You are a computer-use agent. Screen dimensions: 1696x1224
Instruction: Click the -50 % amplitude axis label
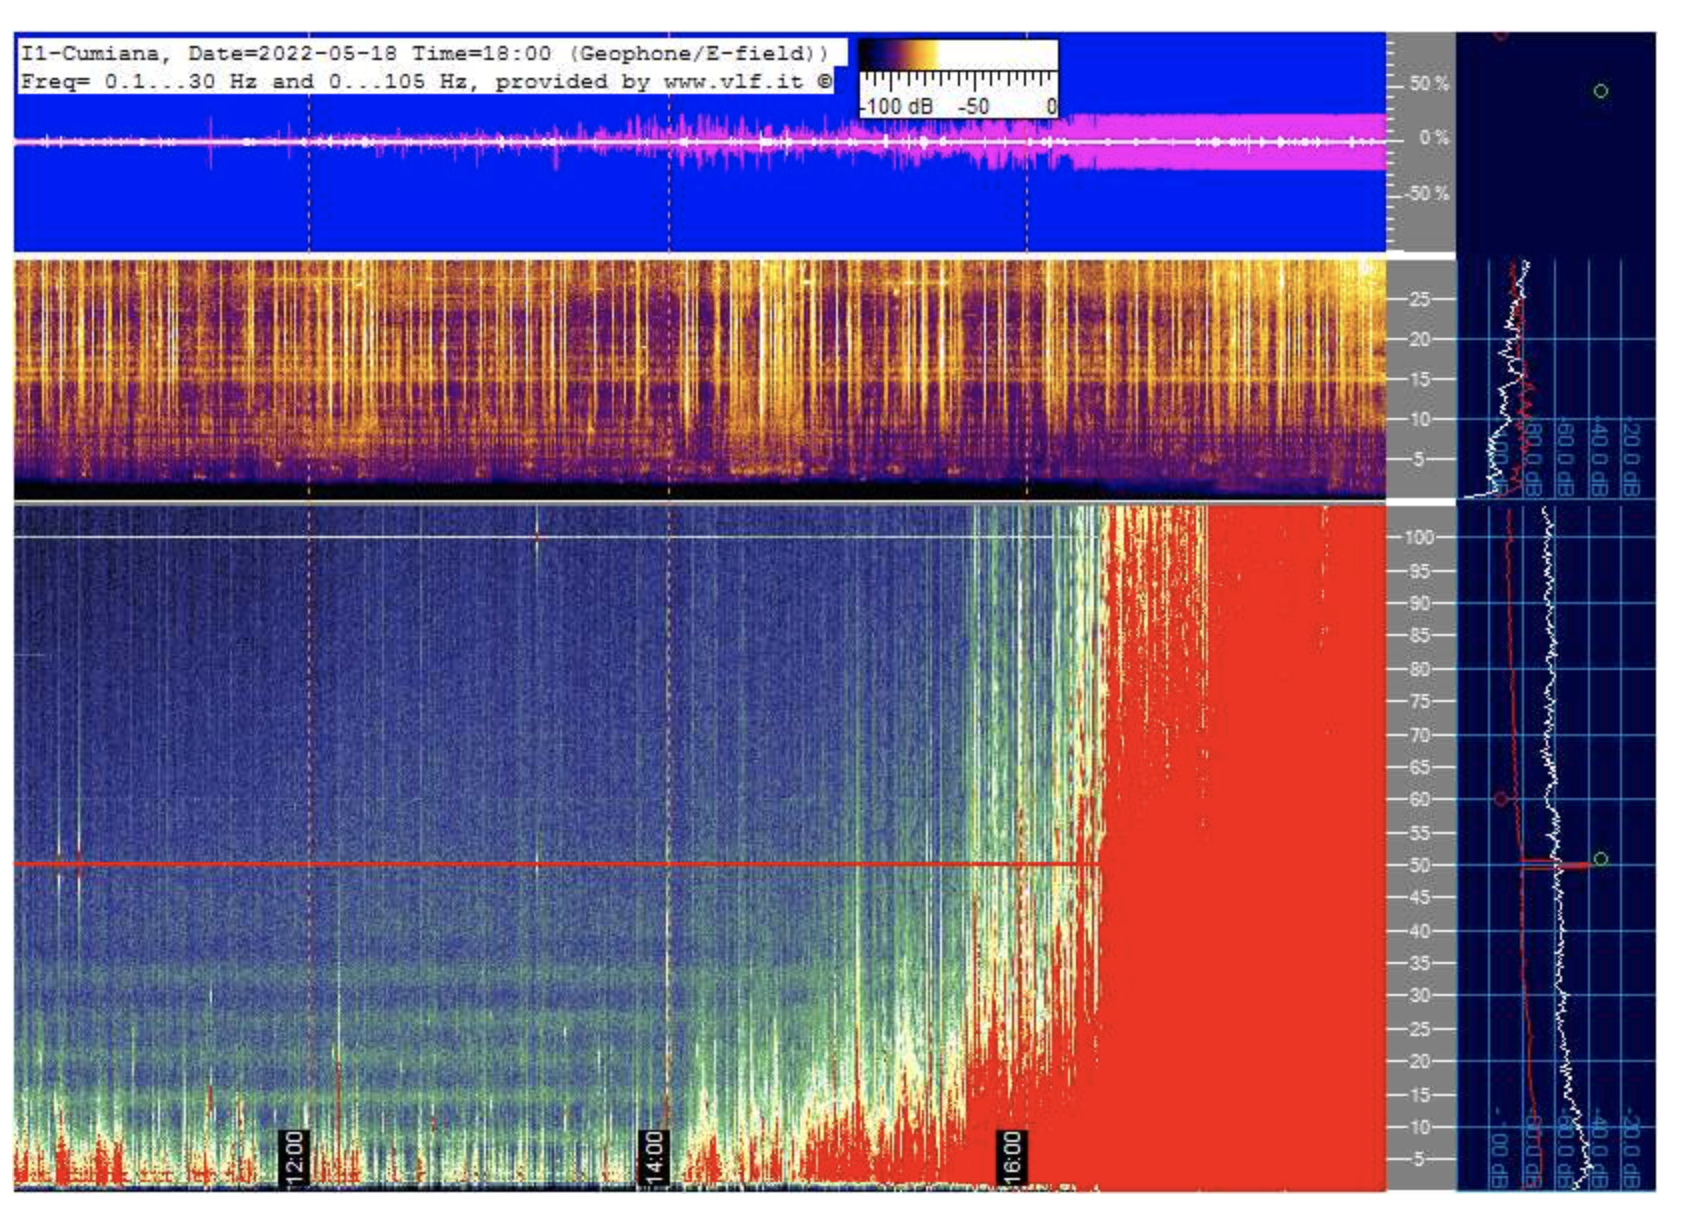pos(1426,193)
